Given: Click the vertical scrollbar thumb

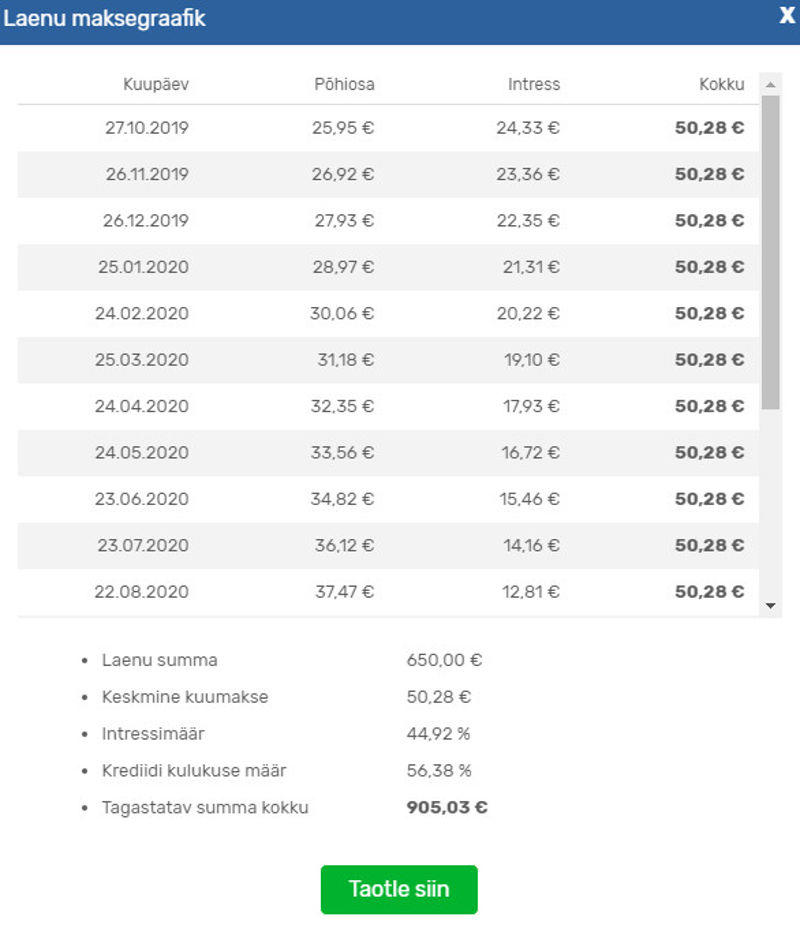Looking at the screenshot, I should (x=770, y=252).
